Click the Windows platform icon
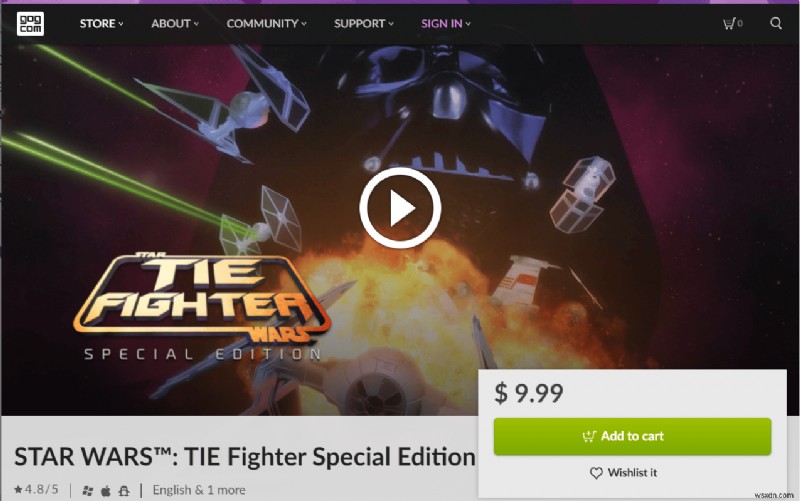The width and height of the screenshot is (800, 501). click(88, 491)
